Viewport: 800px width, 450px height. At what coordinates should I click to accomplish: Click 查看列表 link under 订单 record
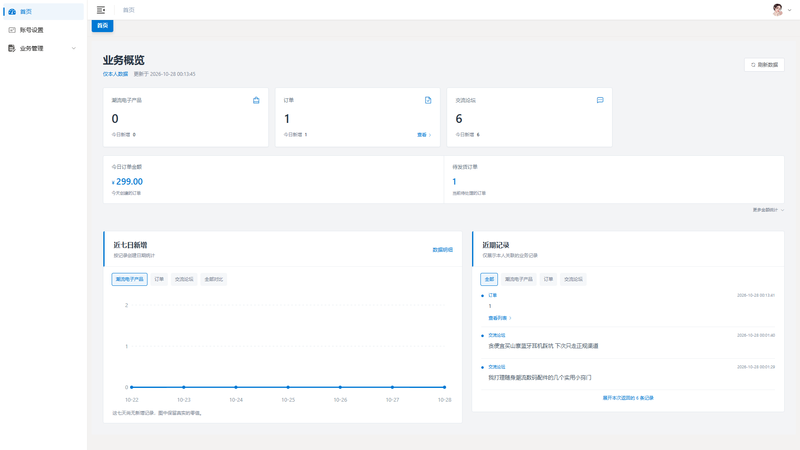click(x=499, y=318)
